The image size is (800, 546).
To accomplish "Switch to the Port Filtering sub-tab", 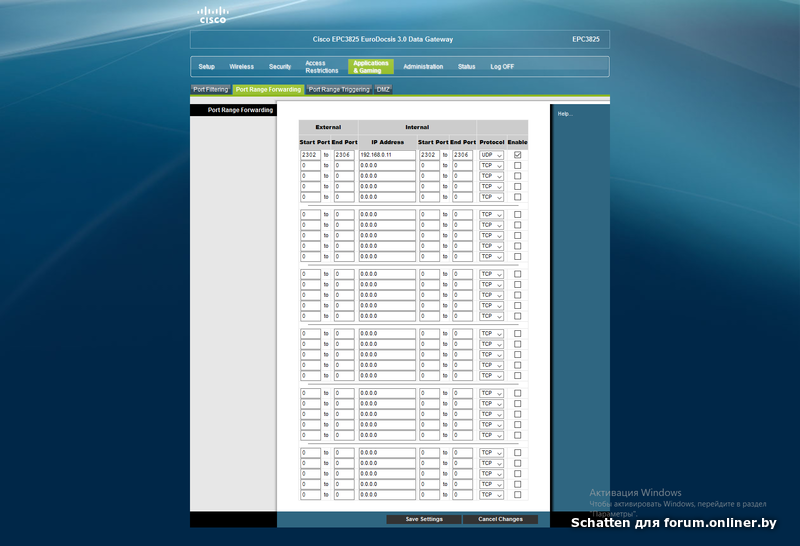I will coord(210,90).
